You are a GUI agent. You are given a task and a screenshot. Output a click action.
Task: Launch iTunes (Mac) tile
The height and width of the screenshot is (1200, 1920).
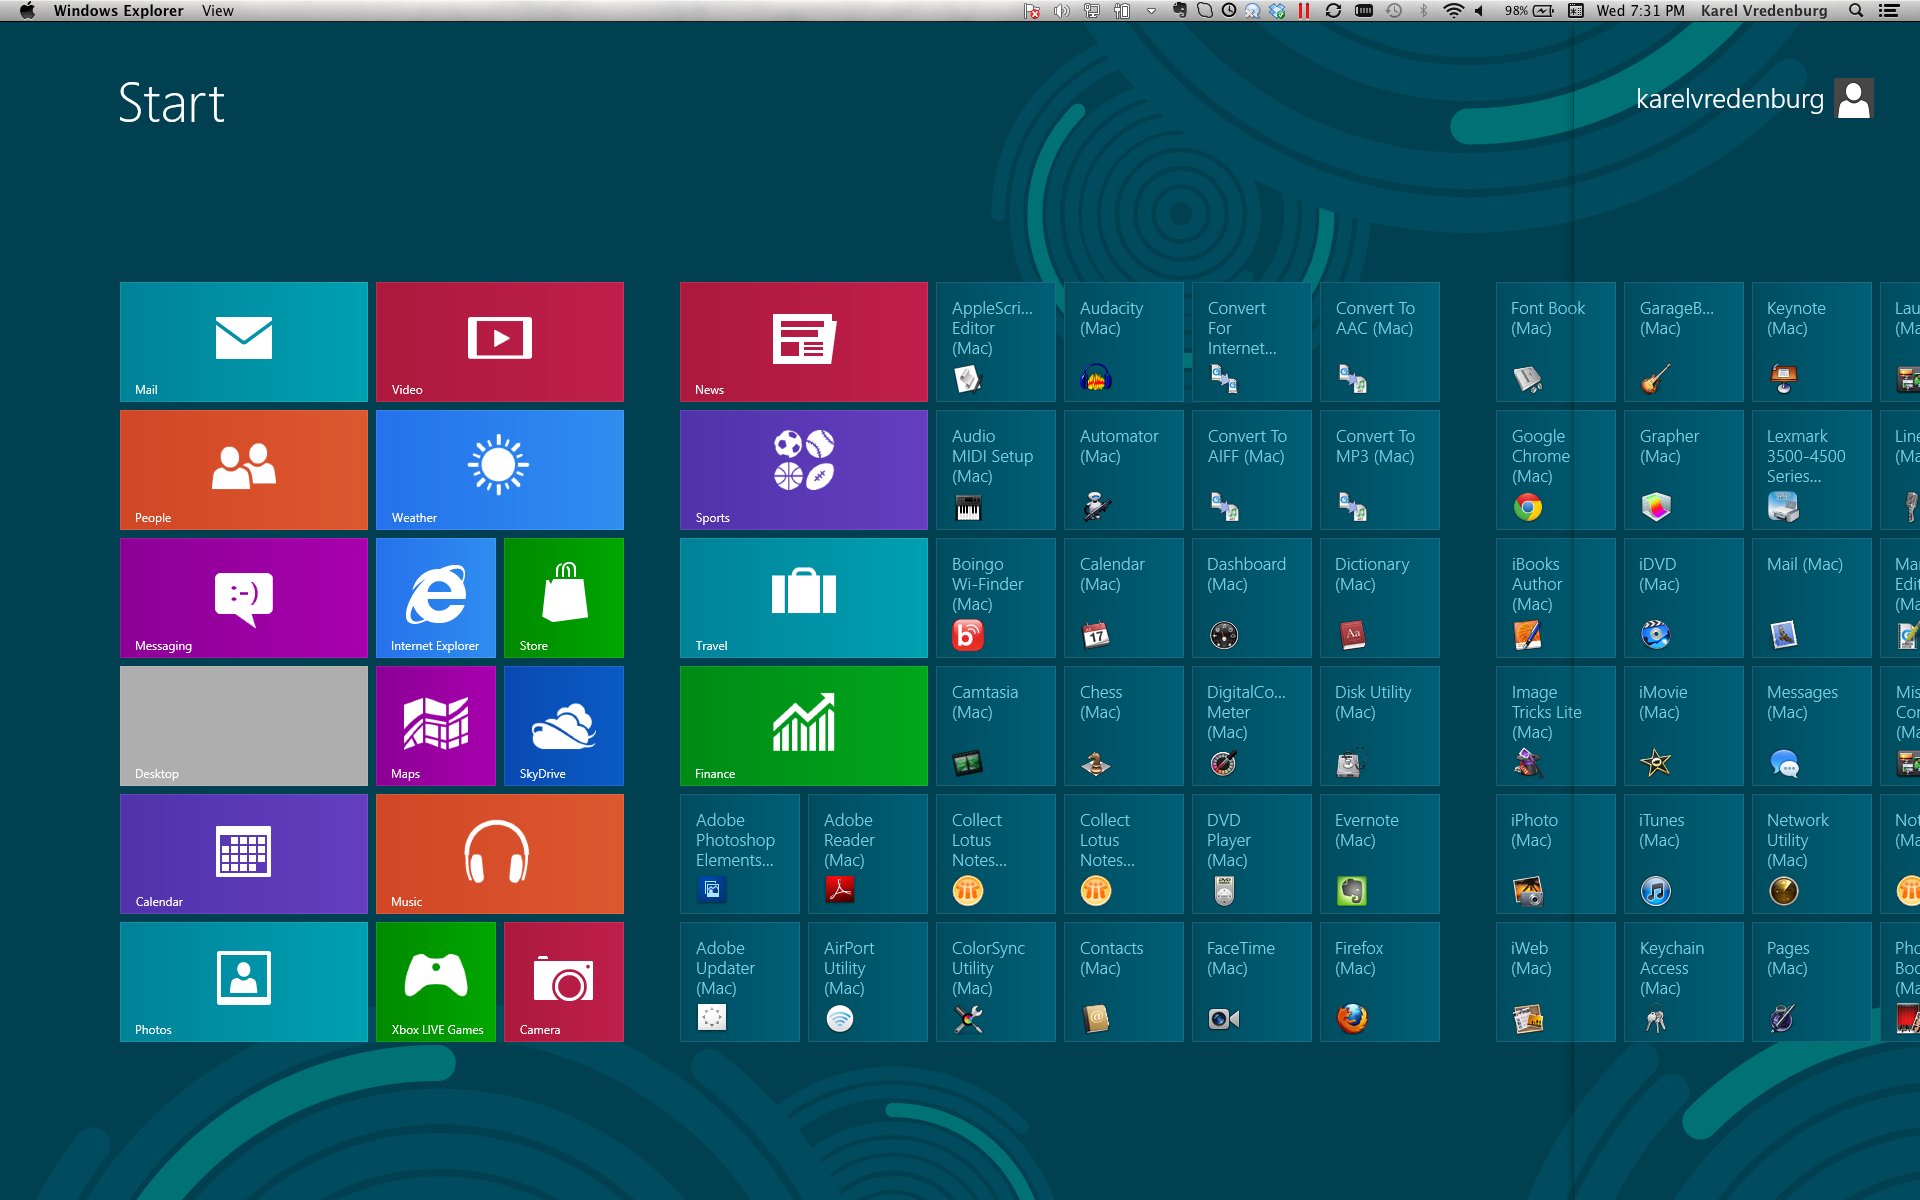click(x=1684, y=854)
